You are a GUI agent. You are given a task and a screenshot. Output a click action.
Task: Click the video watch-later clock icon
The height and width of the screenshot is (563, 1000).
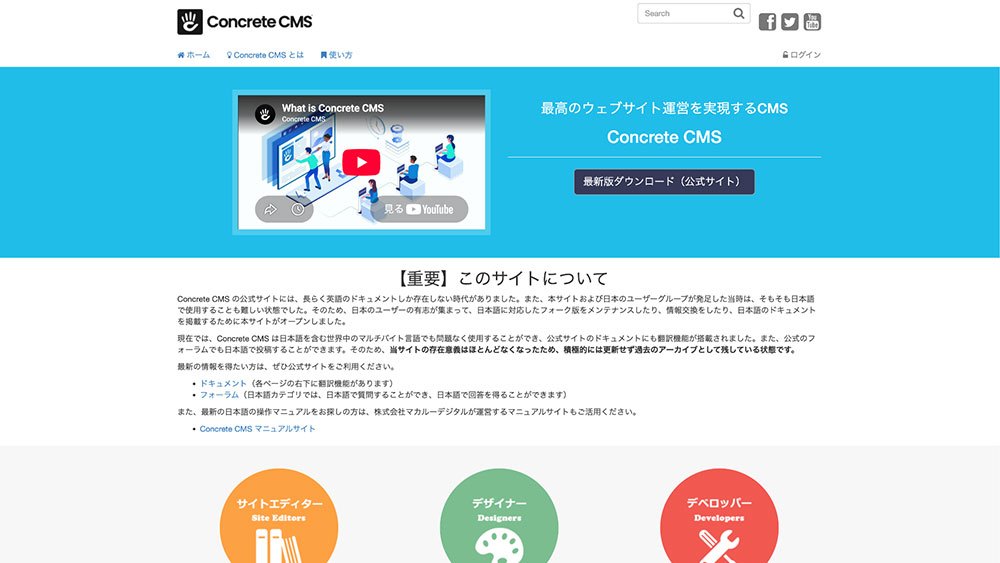click(298, 209)
